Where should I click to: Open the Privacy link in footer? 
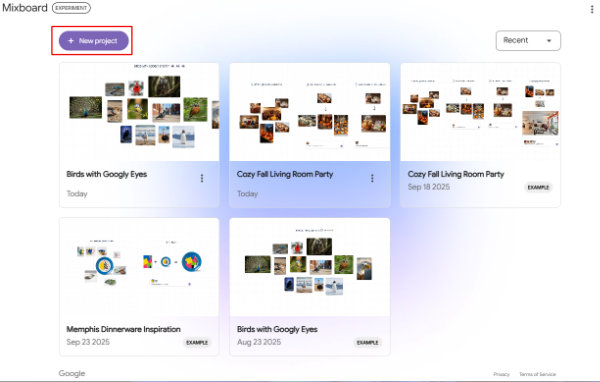point(501,374)
